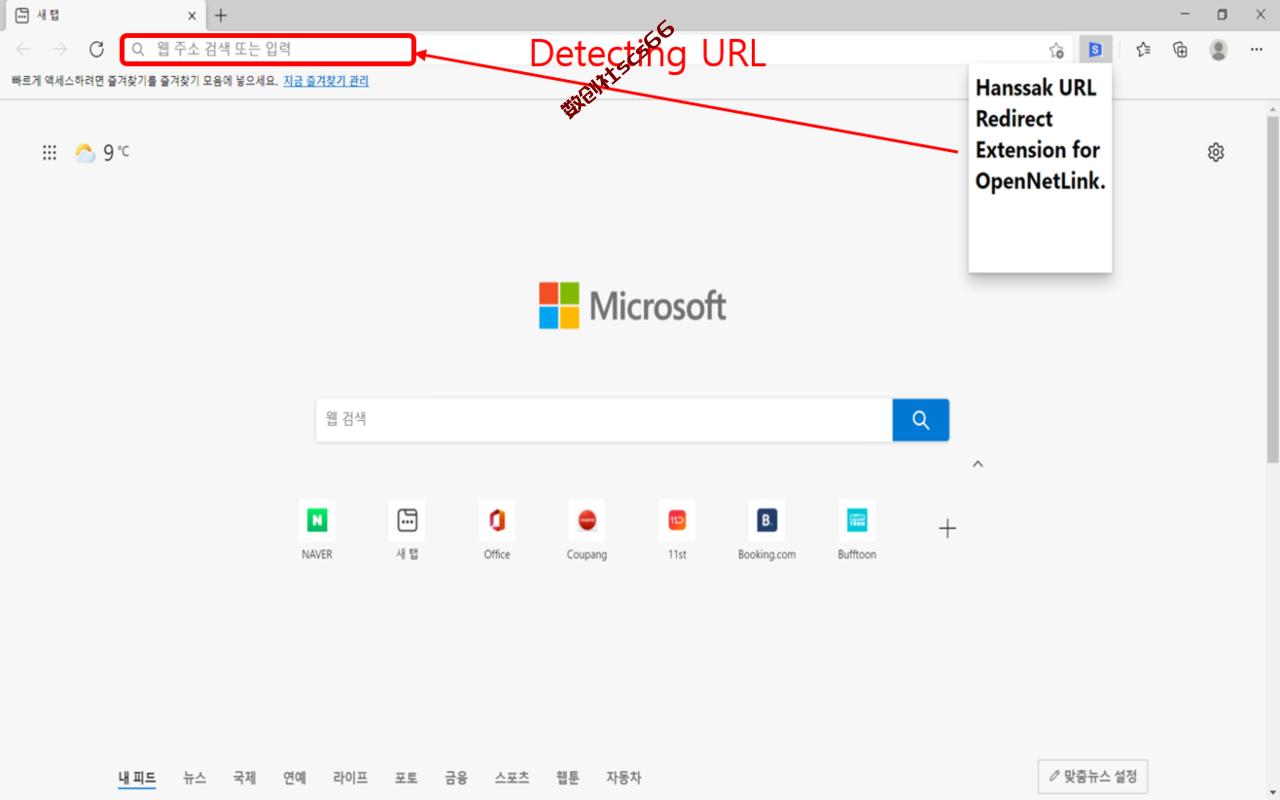This screenshot has height=800, width=1280.
Task: Open the browser settings and more menu
Action: pos(1256,49)
